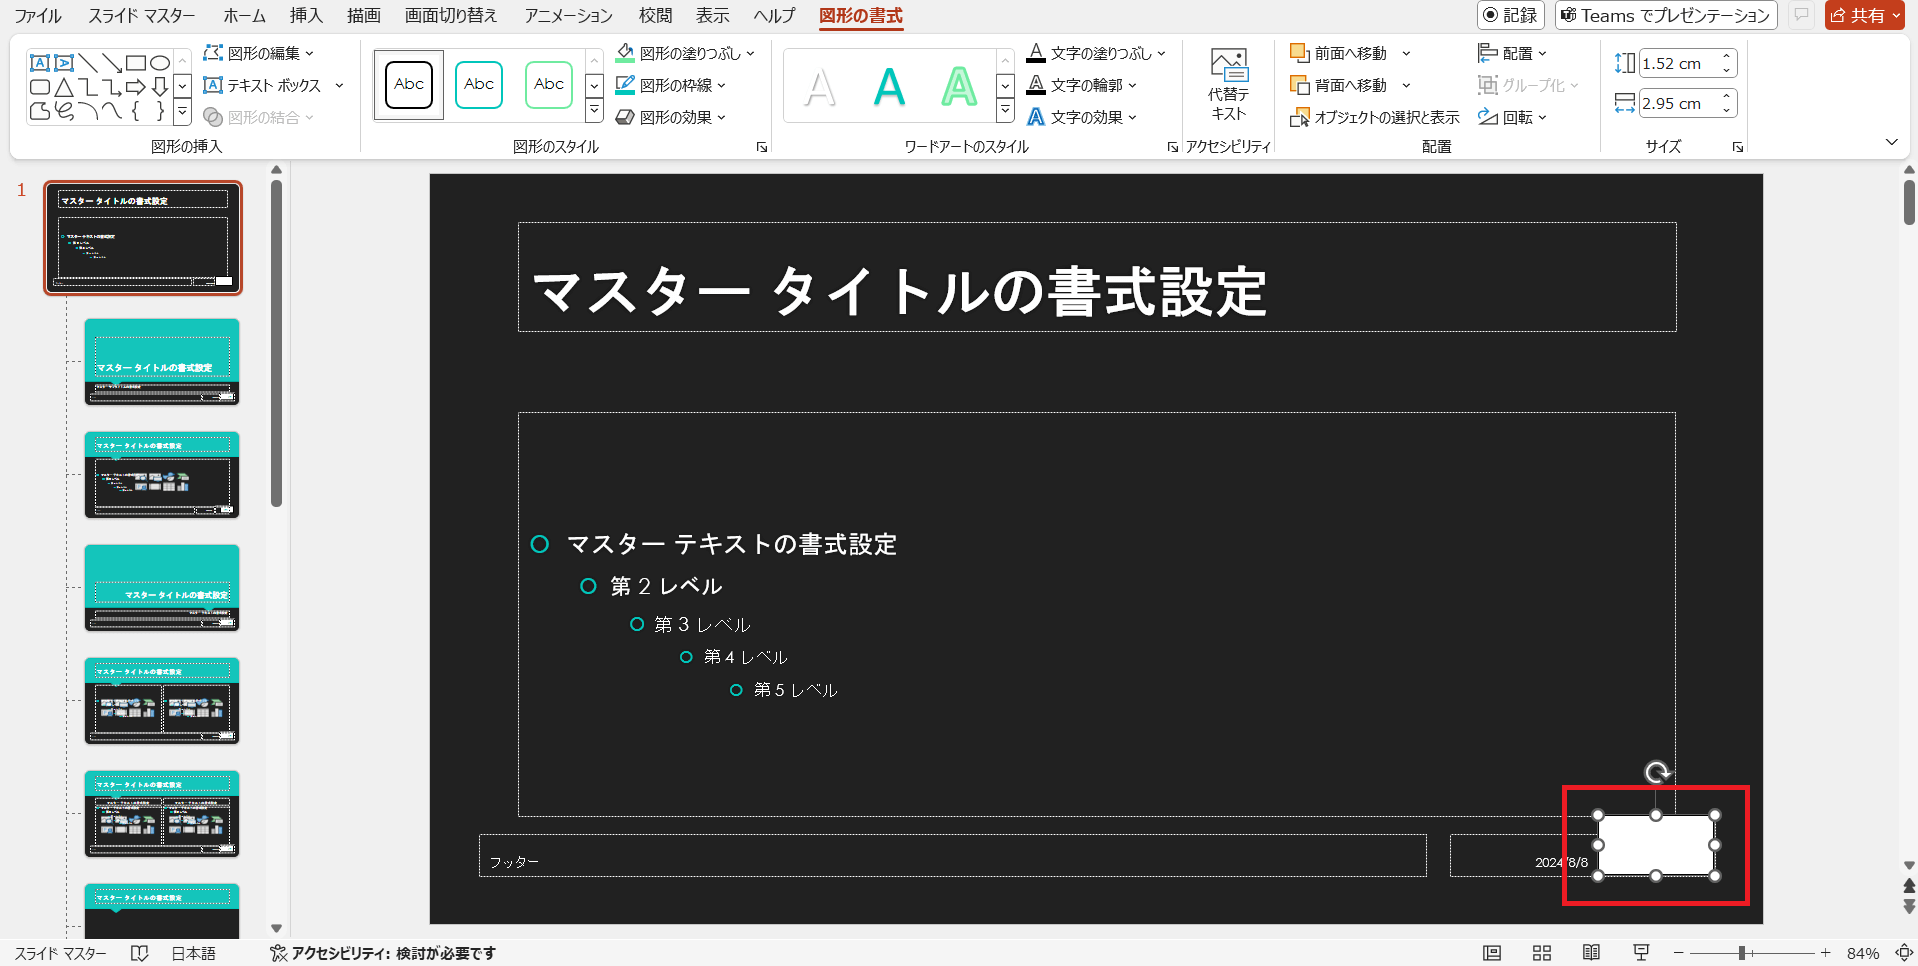Click the テキスト ボックス button
This screenshot has width=1918, height=966.
[x=263, y=85]
